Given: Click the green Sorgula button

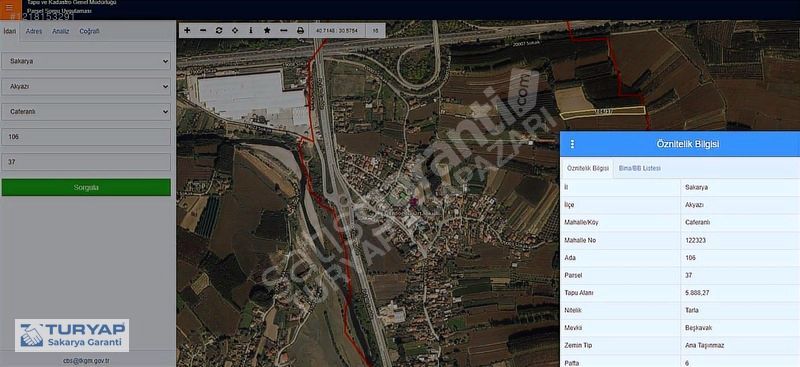Looking at the screenshot, I should pyautogui.click(x=86, y=187).
